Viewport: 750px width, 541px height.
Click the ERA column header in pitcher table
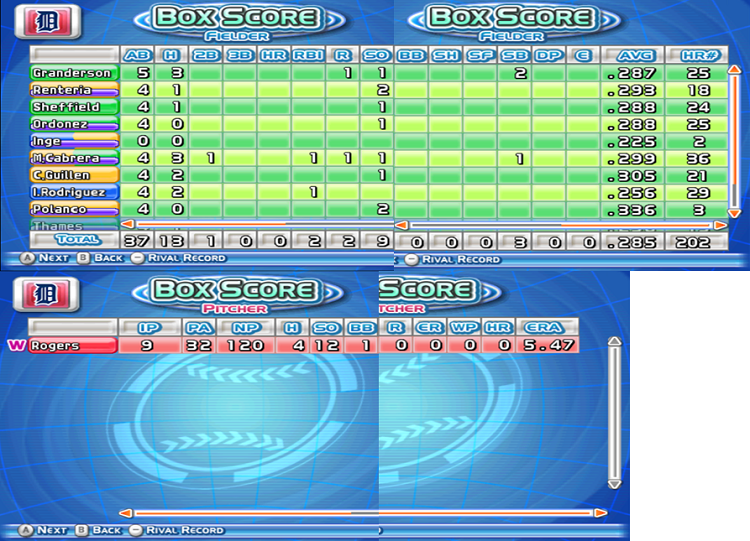tap(547, 328)
